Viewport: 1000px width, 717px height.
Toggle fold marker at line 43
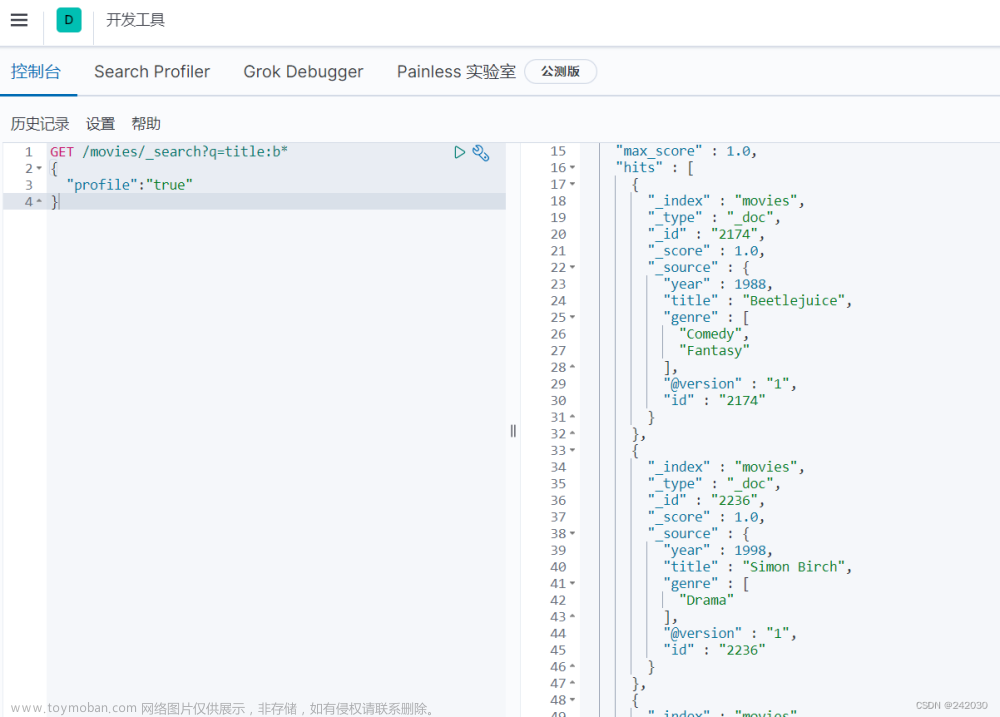[x=573, y=616]
